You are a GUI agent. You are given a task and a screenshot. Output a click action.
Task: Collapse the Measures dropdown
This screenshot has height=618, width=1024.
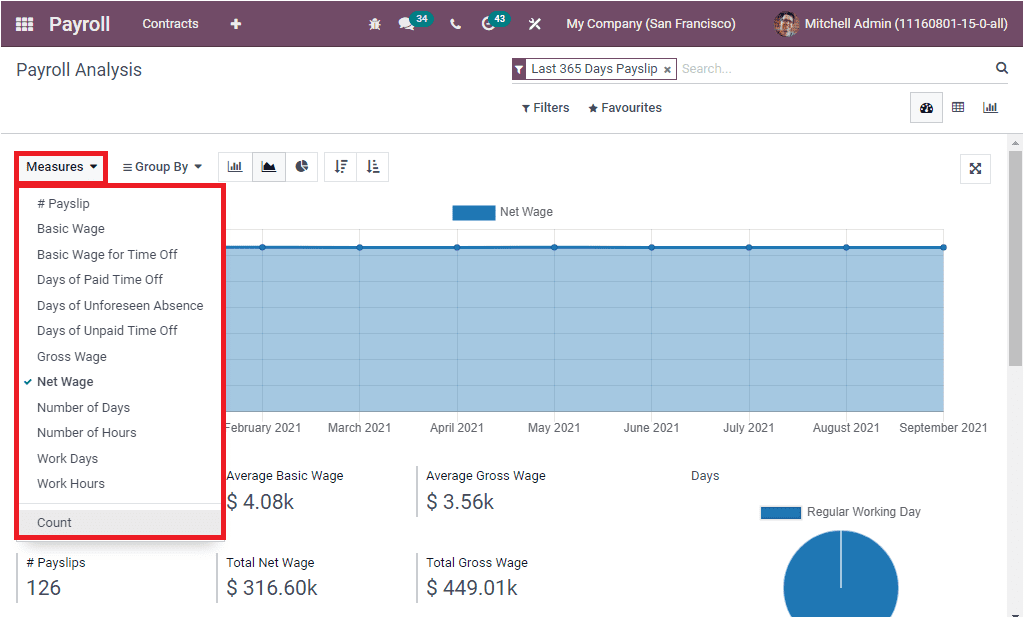pos(60,167)
